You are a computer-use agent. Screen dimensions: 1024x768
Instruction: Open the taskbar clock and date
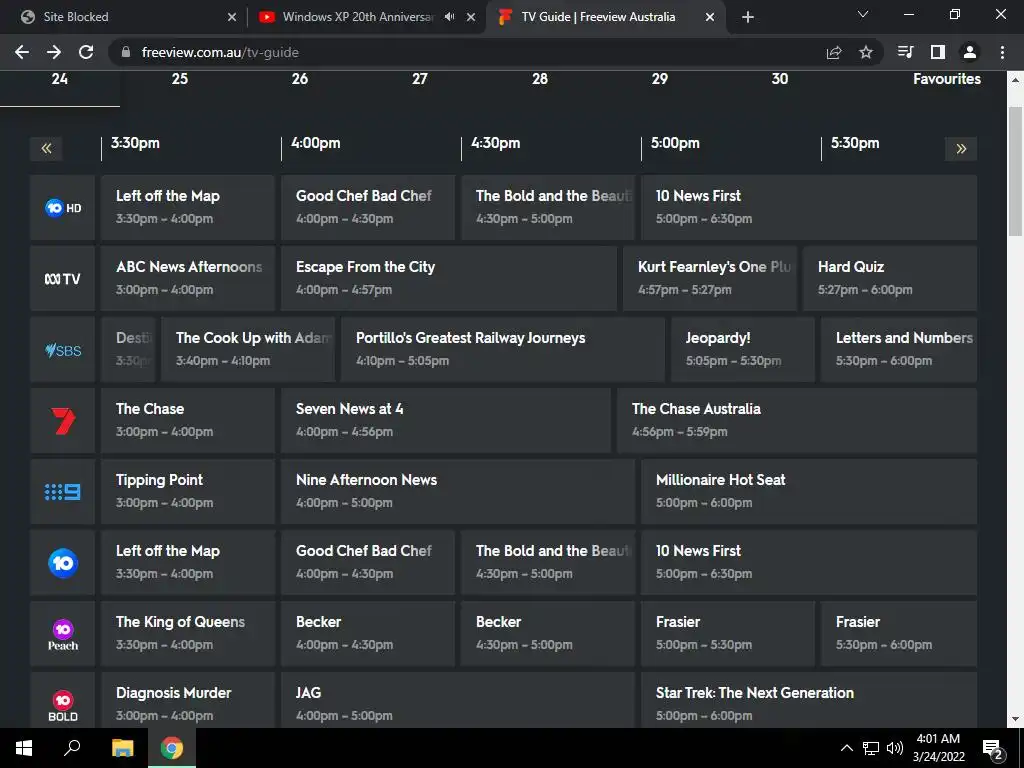(x=938, y=748)
